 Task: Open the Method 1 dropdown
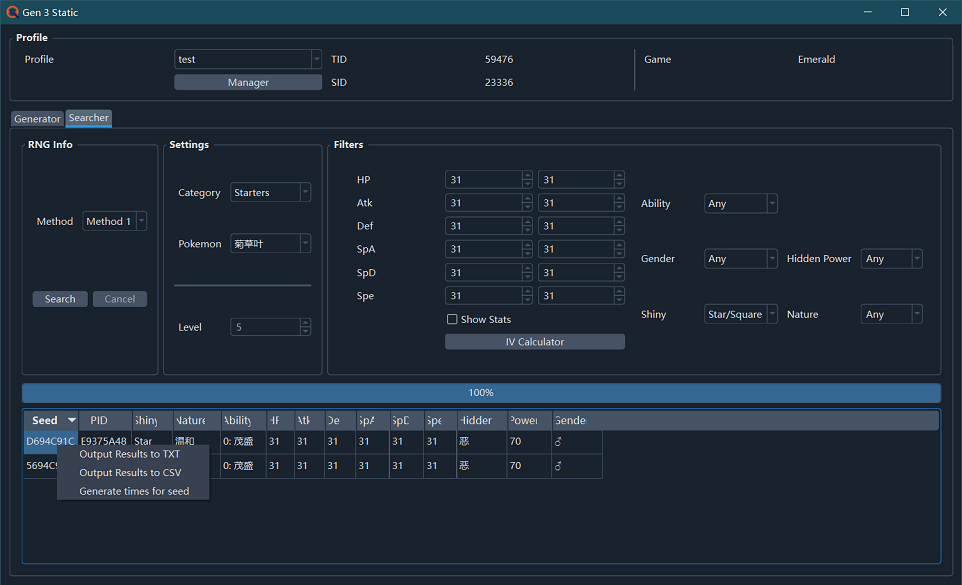point(115,221)
